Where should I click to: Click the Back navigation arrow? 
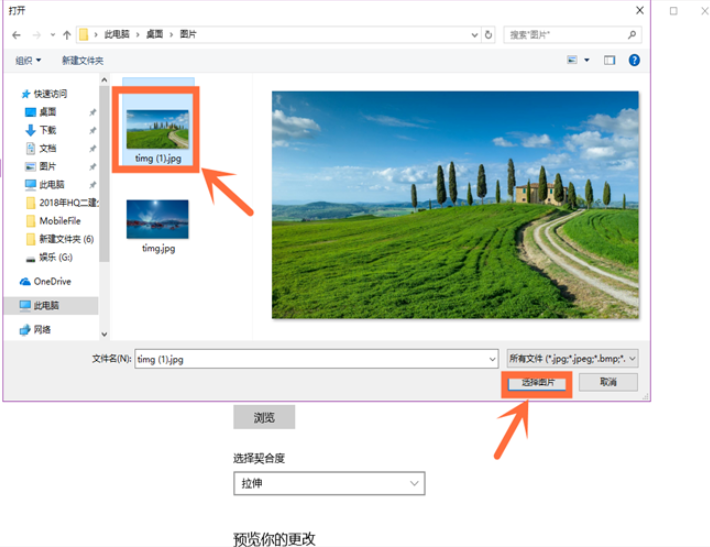(x=16, y=34)
